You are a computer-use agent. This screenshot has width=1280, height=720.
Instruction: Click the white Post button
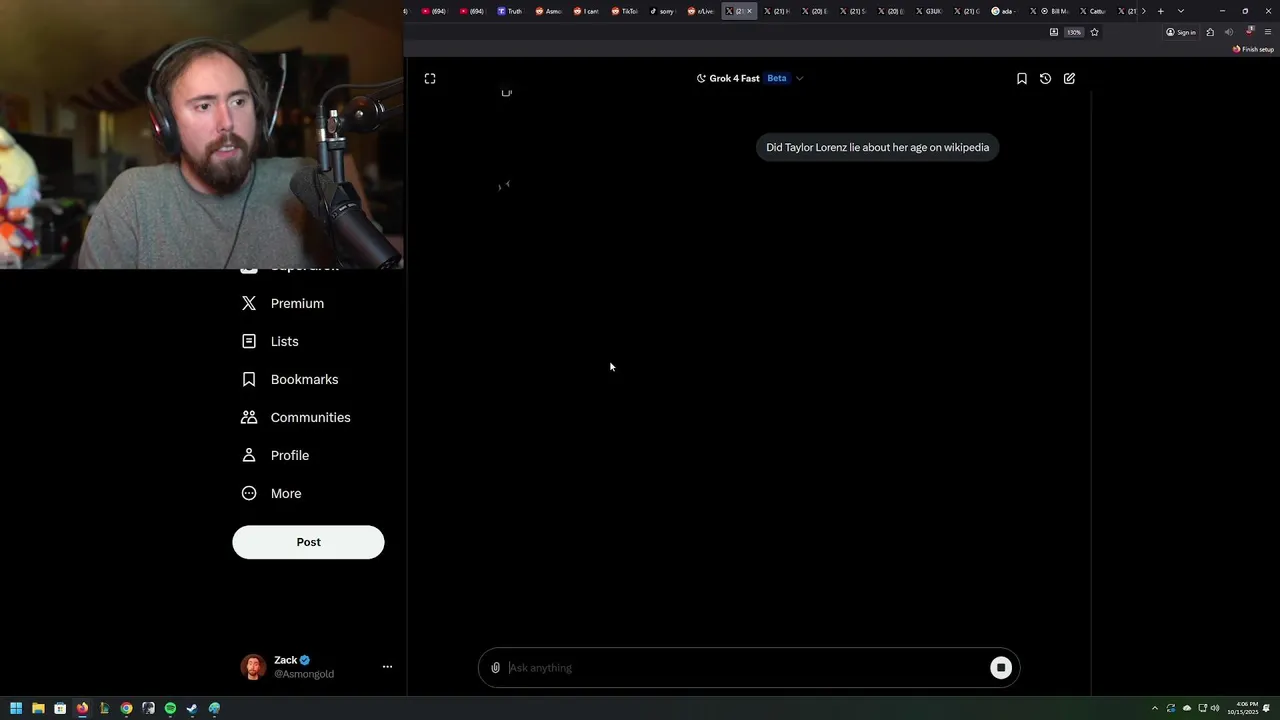308,542
